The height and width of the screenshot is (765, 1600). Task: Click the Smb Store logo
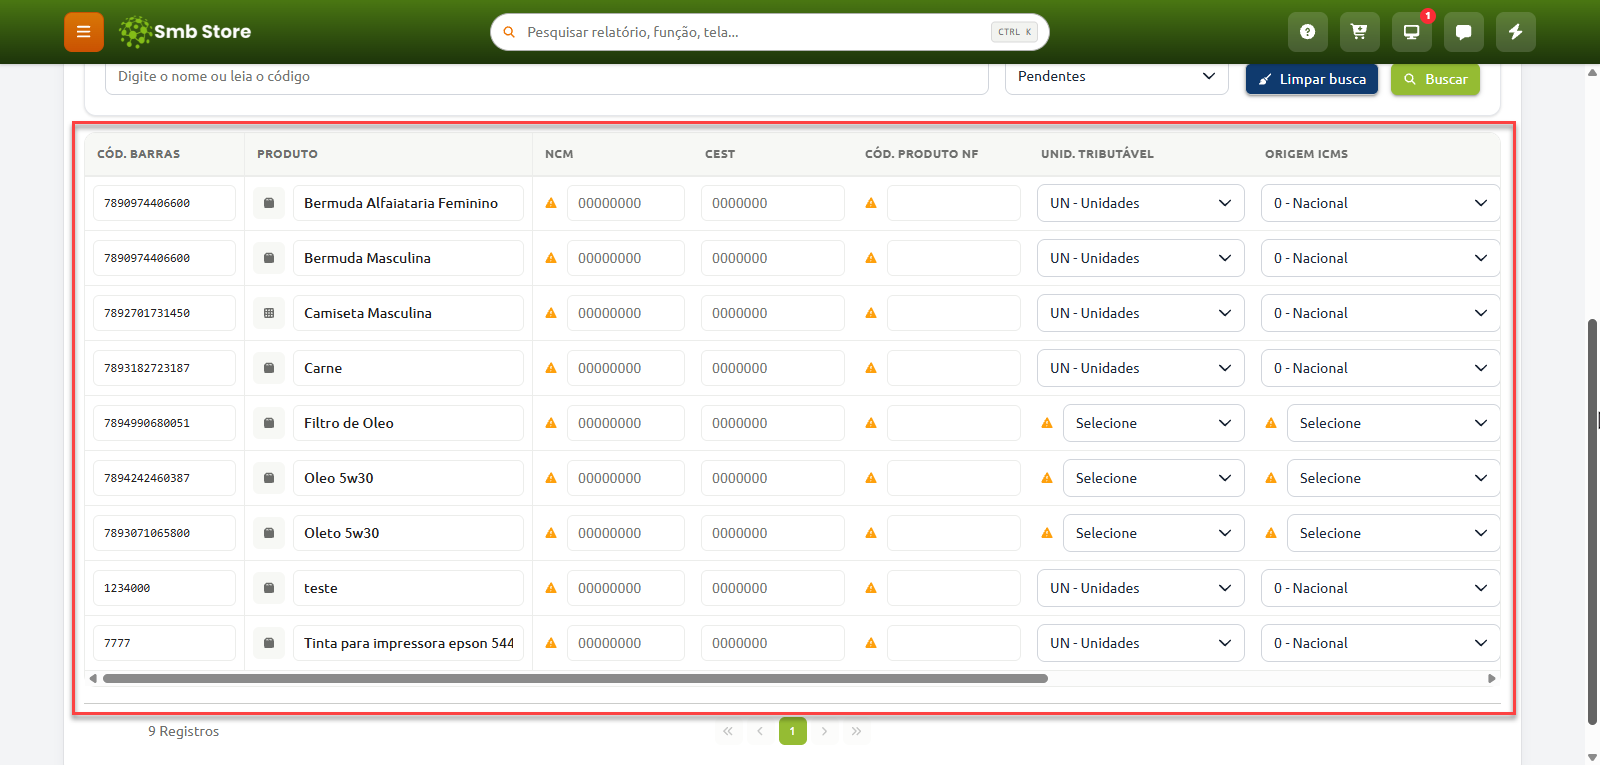pyautogui.click(x=185, y=32)
